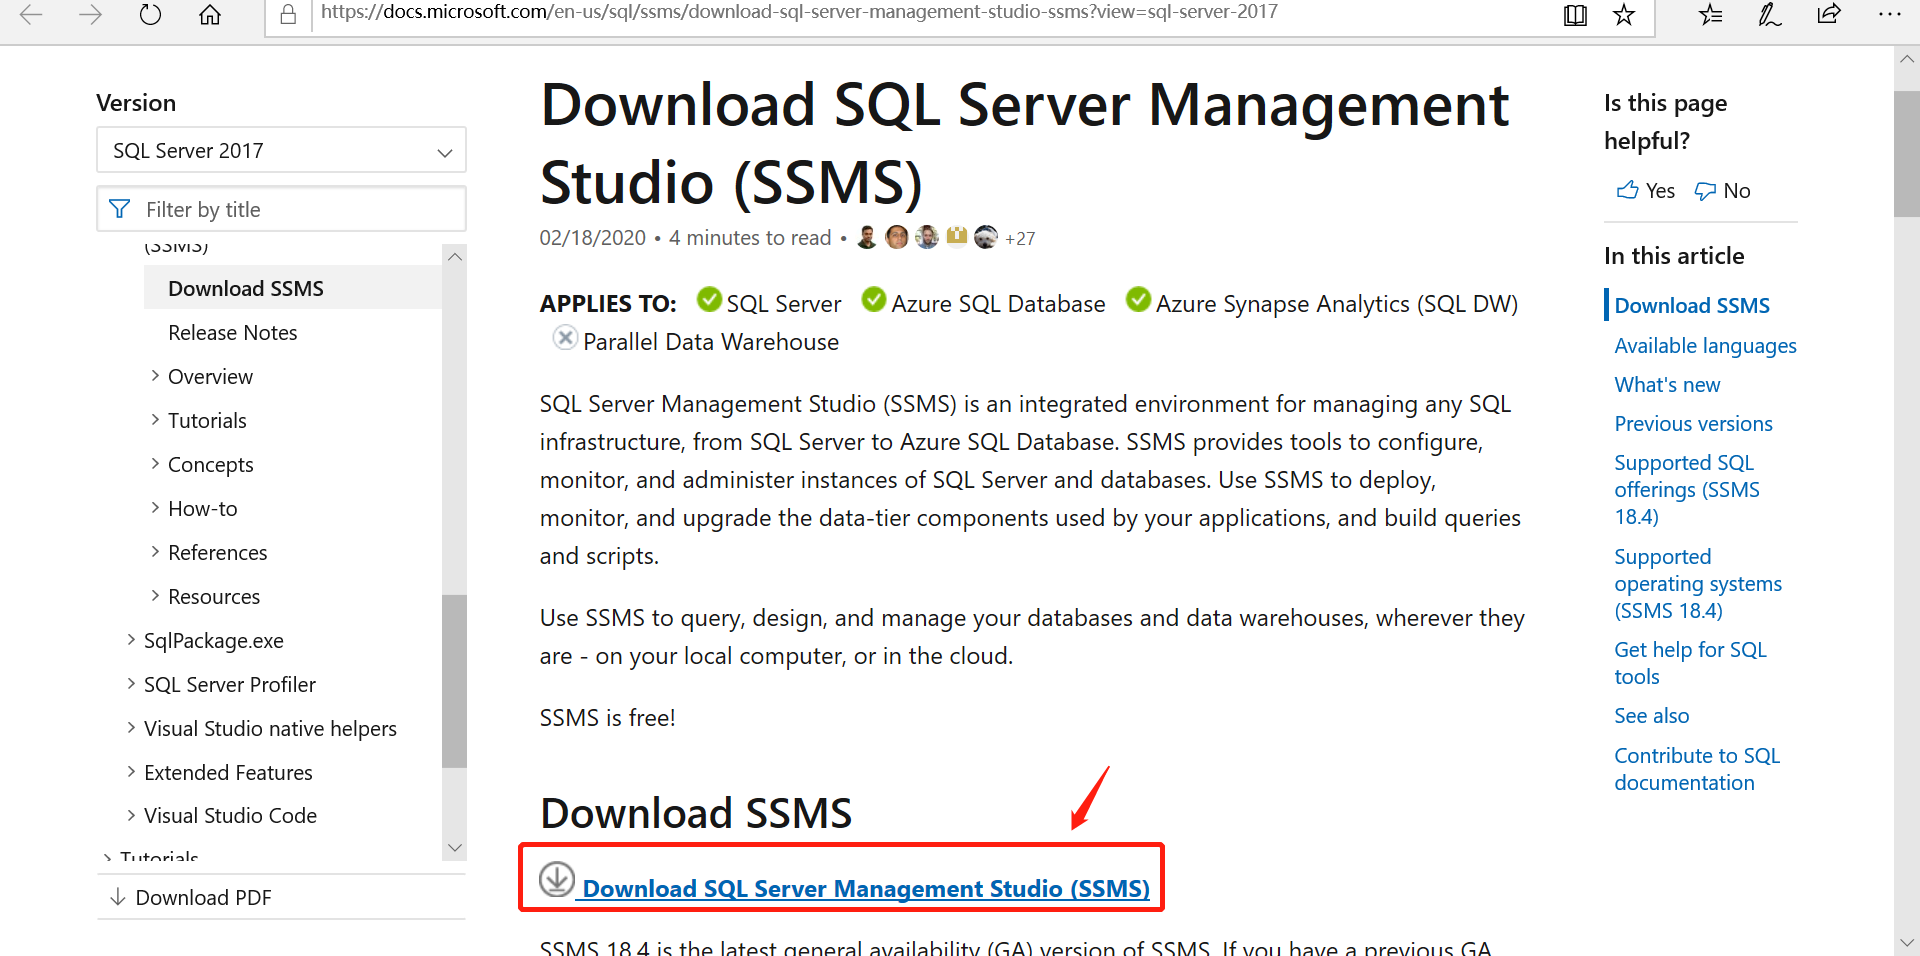This screenshot has width=1920, height=956.
Task: Open the SQL Server 2017 version dropdown
Action: pos(281,150)
